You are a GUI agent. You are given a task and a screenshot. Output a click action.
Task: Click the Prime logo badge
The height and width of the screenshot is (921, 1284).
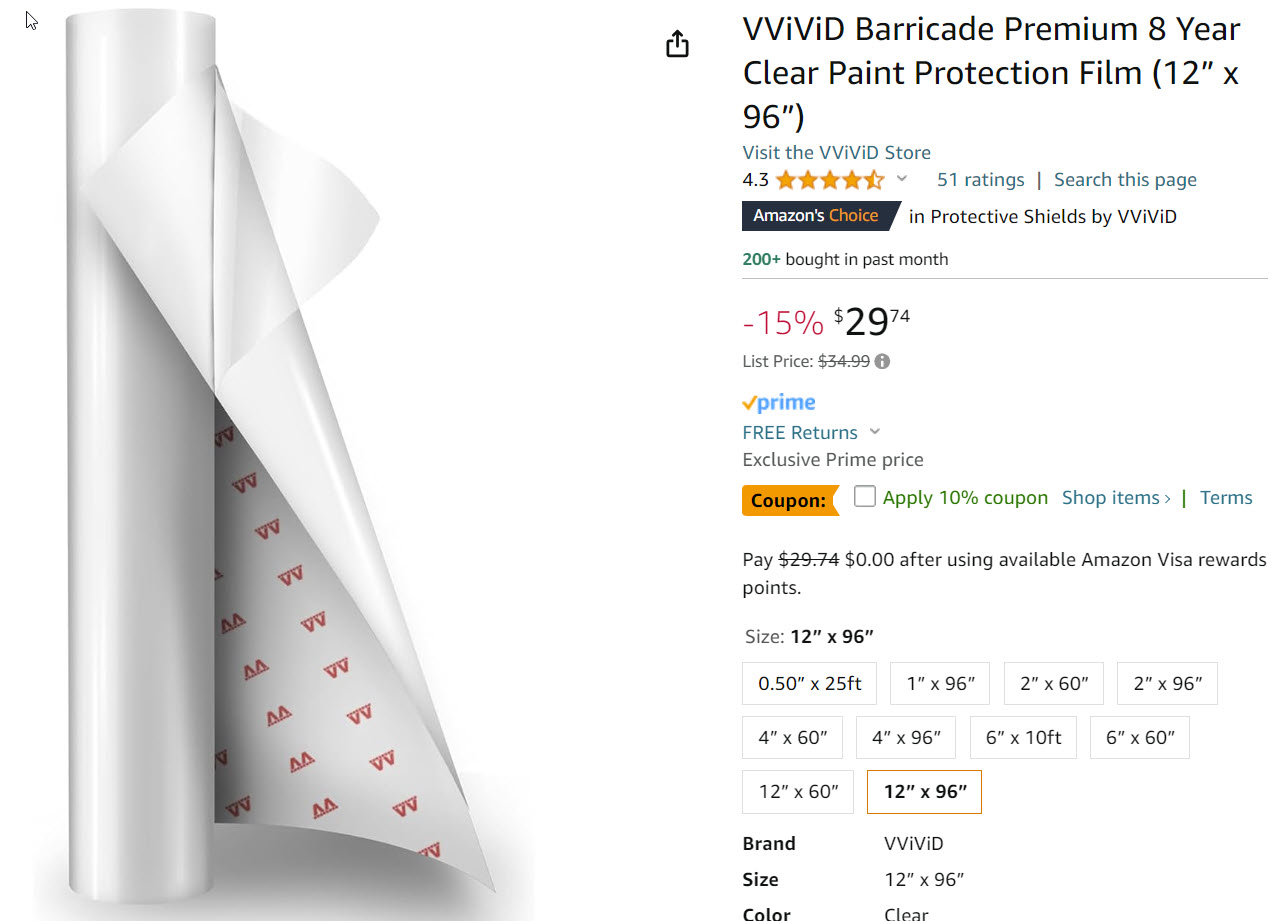(778, 403)
